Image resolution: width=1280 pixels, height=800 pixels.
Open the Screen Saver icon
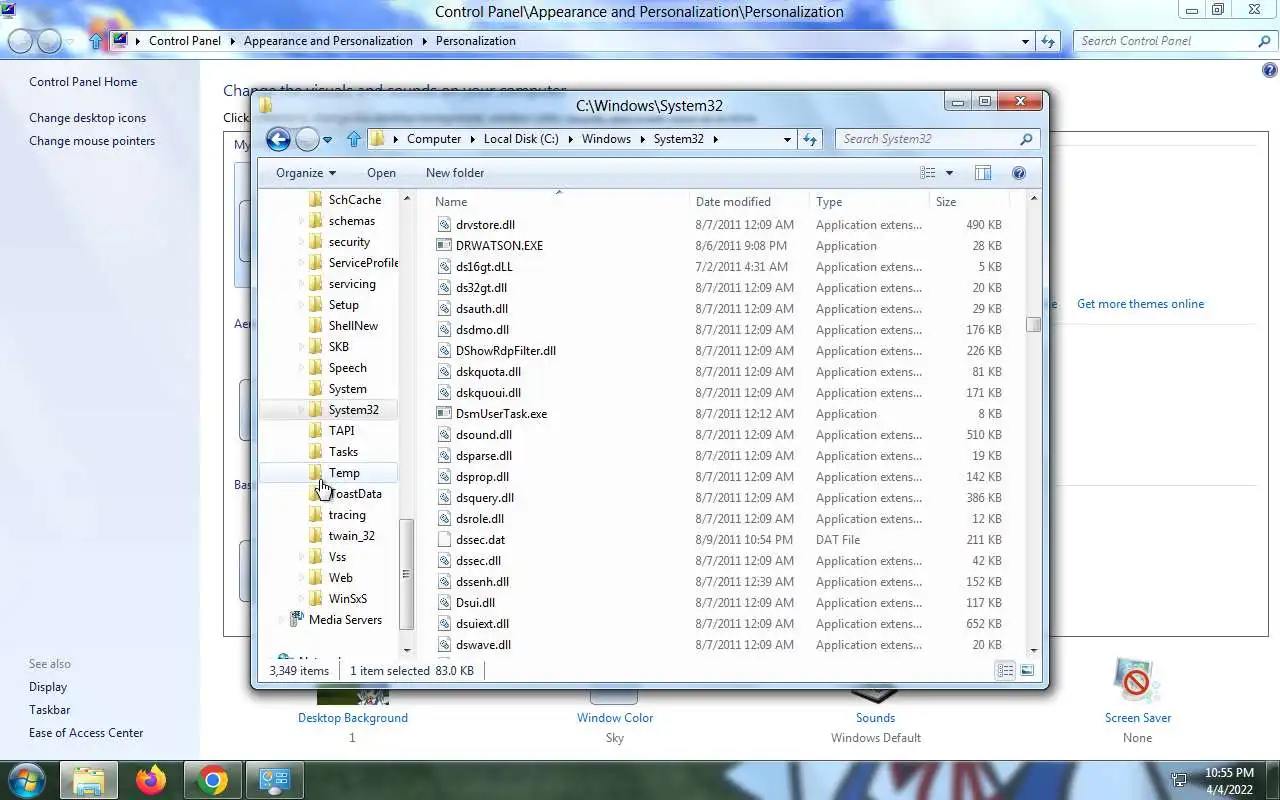coord(1137,681)
